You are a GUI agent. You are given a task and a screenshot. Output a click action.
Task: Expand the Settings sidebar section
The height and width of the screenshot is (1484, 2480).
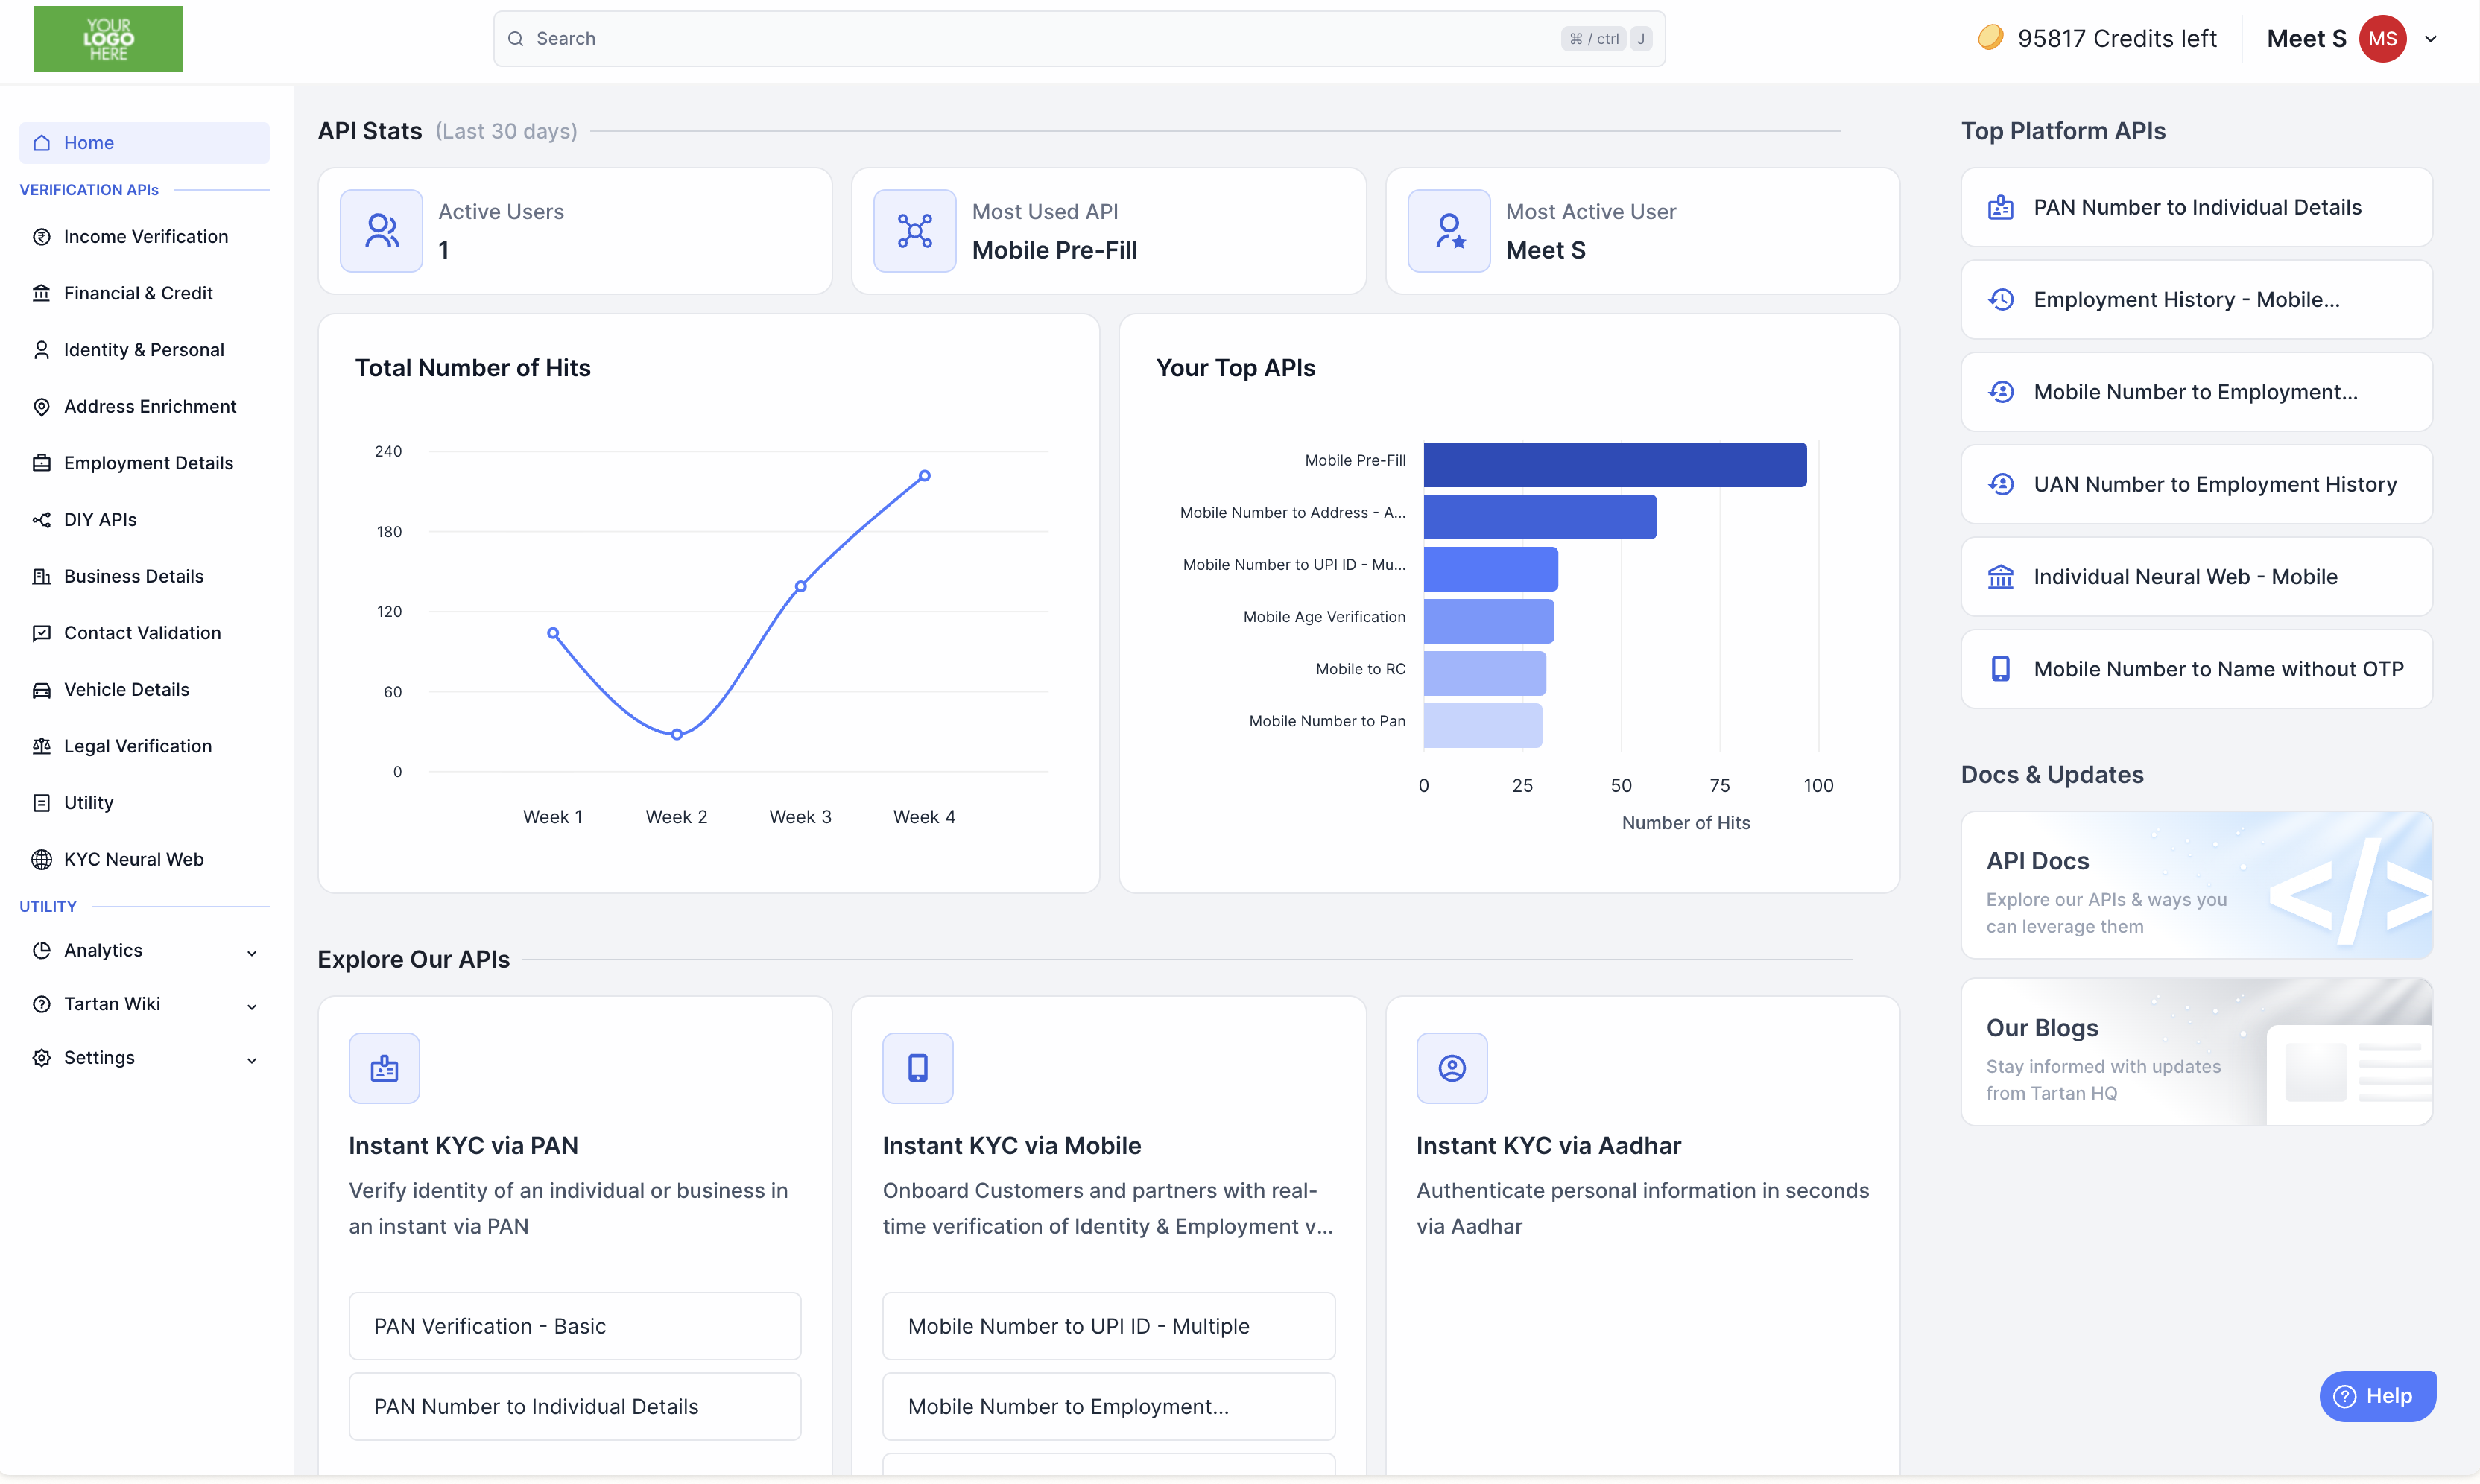point(144,1058)
